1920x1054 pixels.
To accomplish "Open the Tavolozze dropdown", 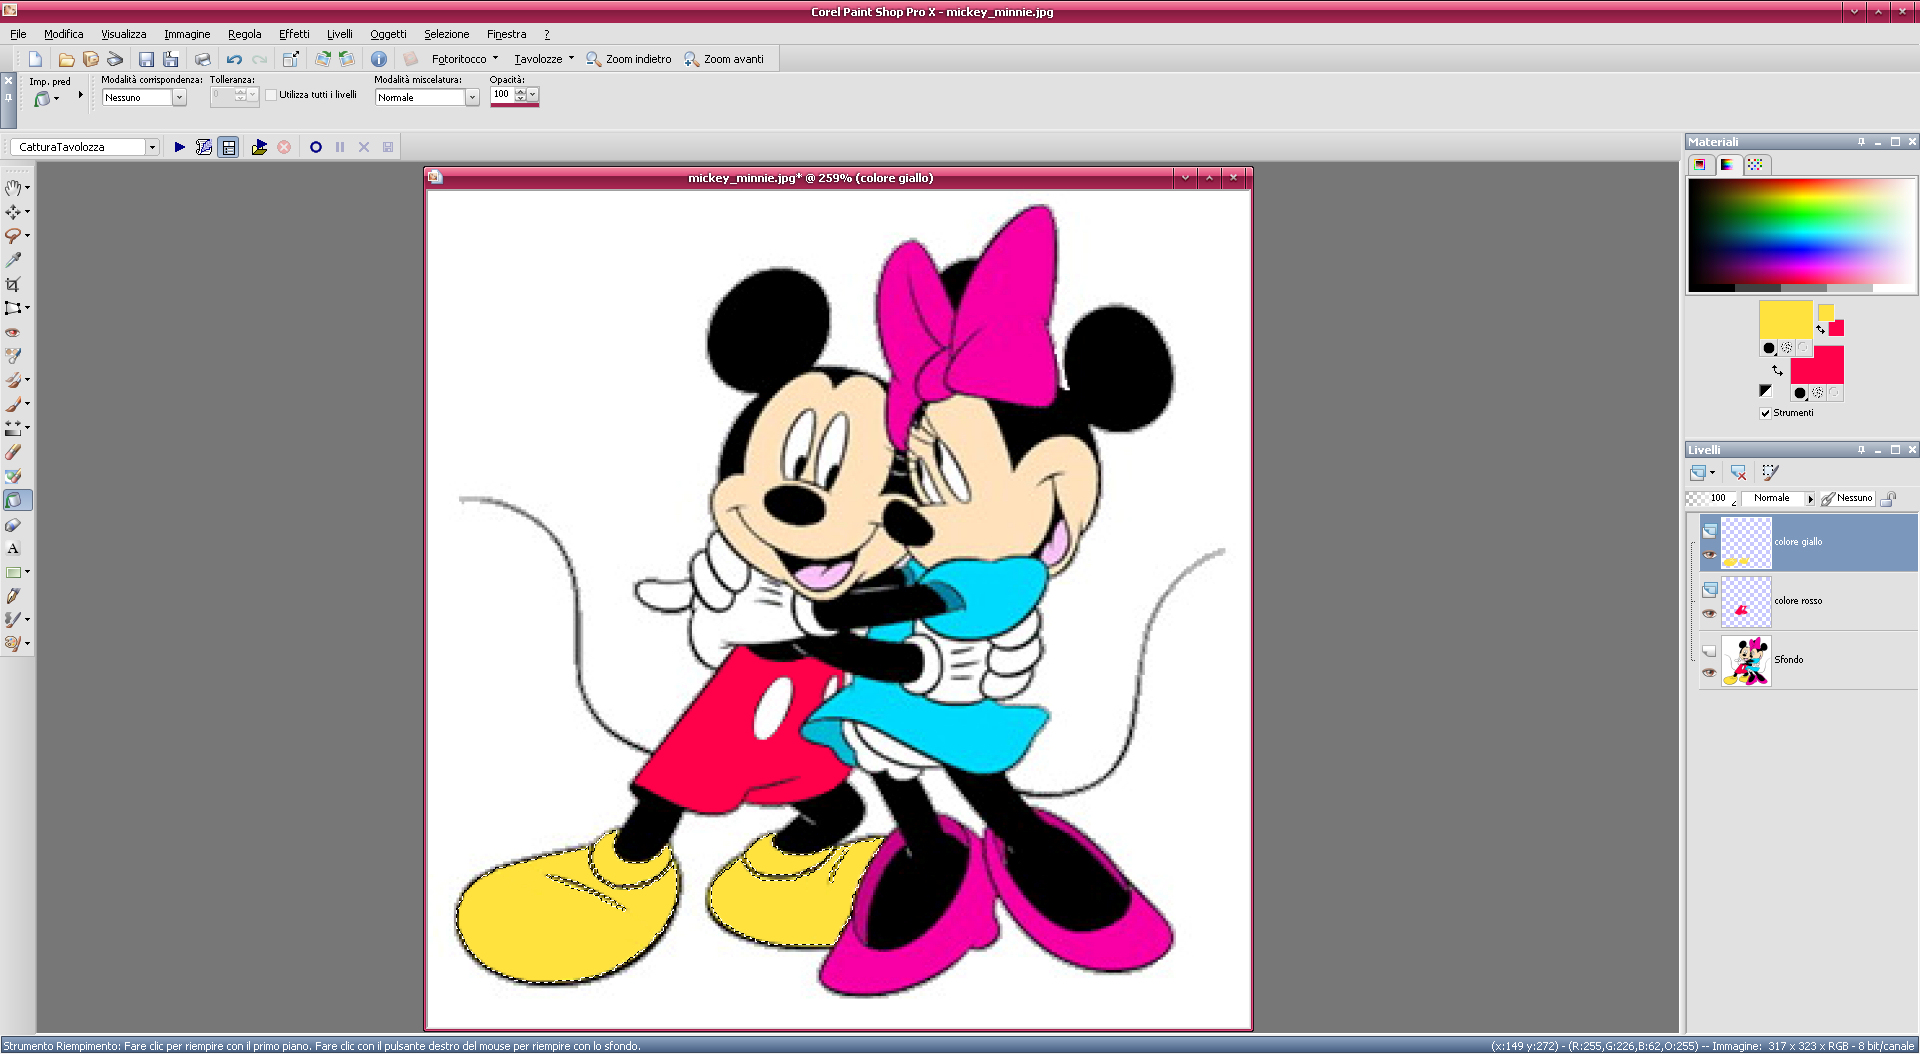I will tap(544, 59).
